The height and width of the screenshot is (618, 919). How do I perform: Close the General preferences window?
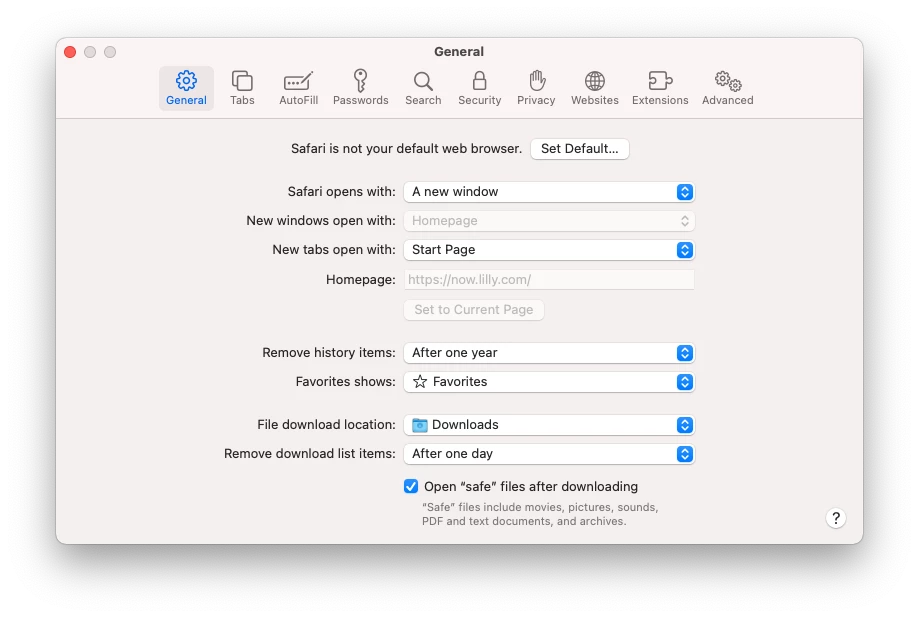pyautogui.click(x=70, y=52)
